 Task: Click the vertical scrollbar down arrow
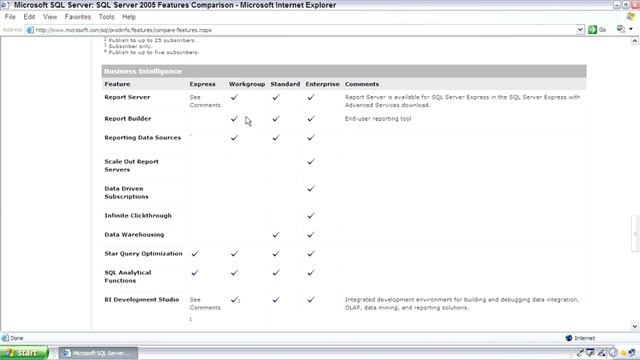[x=635, y=326]
